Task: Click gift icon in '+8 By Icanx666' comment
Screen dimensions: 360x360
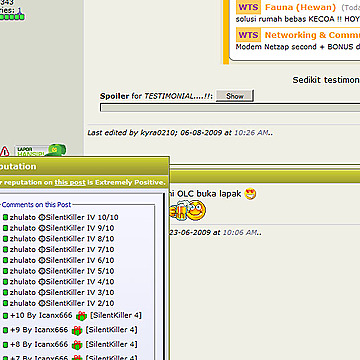Action: 77,345
